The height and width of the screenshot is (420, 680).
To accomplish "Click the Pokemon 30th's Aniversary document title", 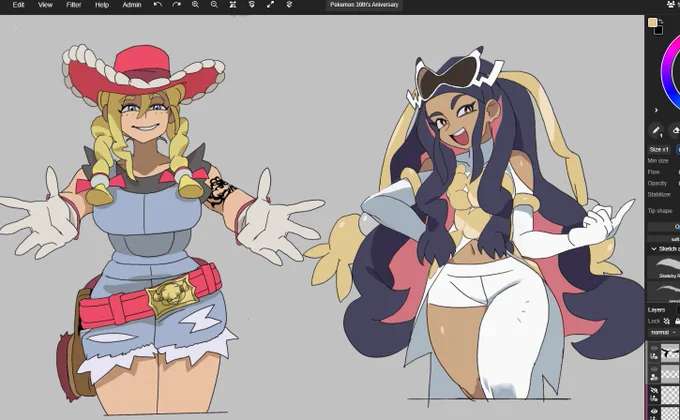I will click(364, 5).
